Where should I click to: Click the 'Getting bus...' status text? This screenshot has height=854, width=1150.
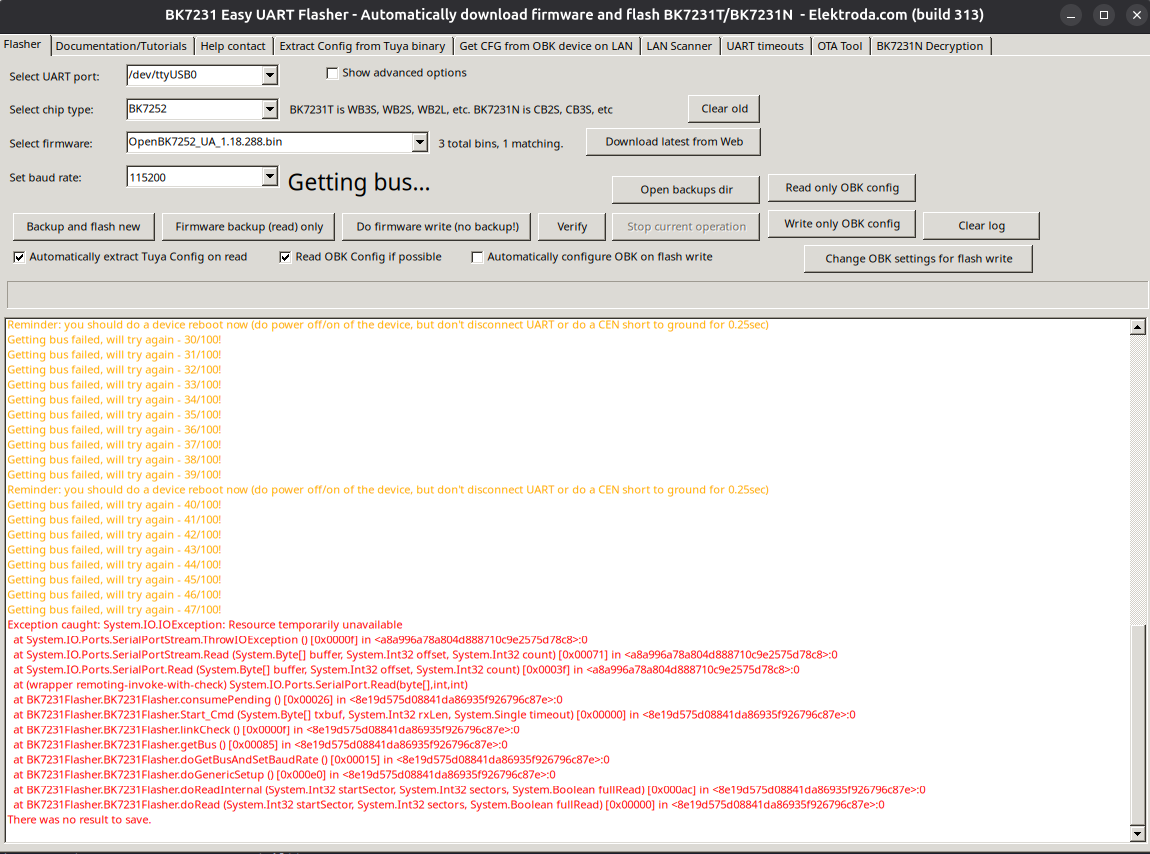click(359, 182)
